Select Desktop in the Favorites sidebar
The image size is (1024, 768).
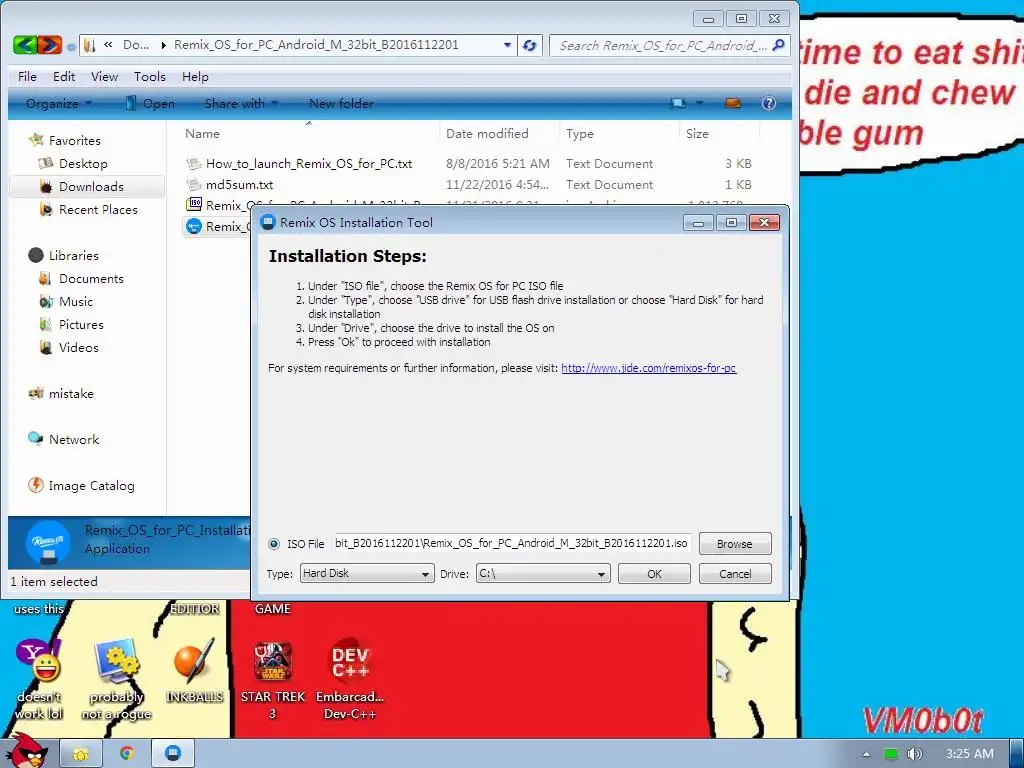click(83, 163)
